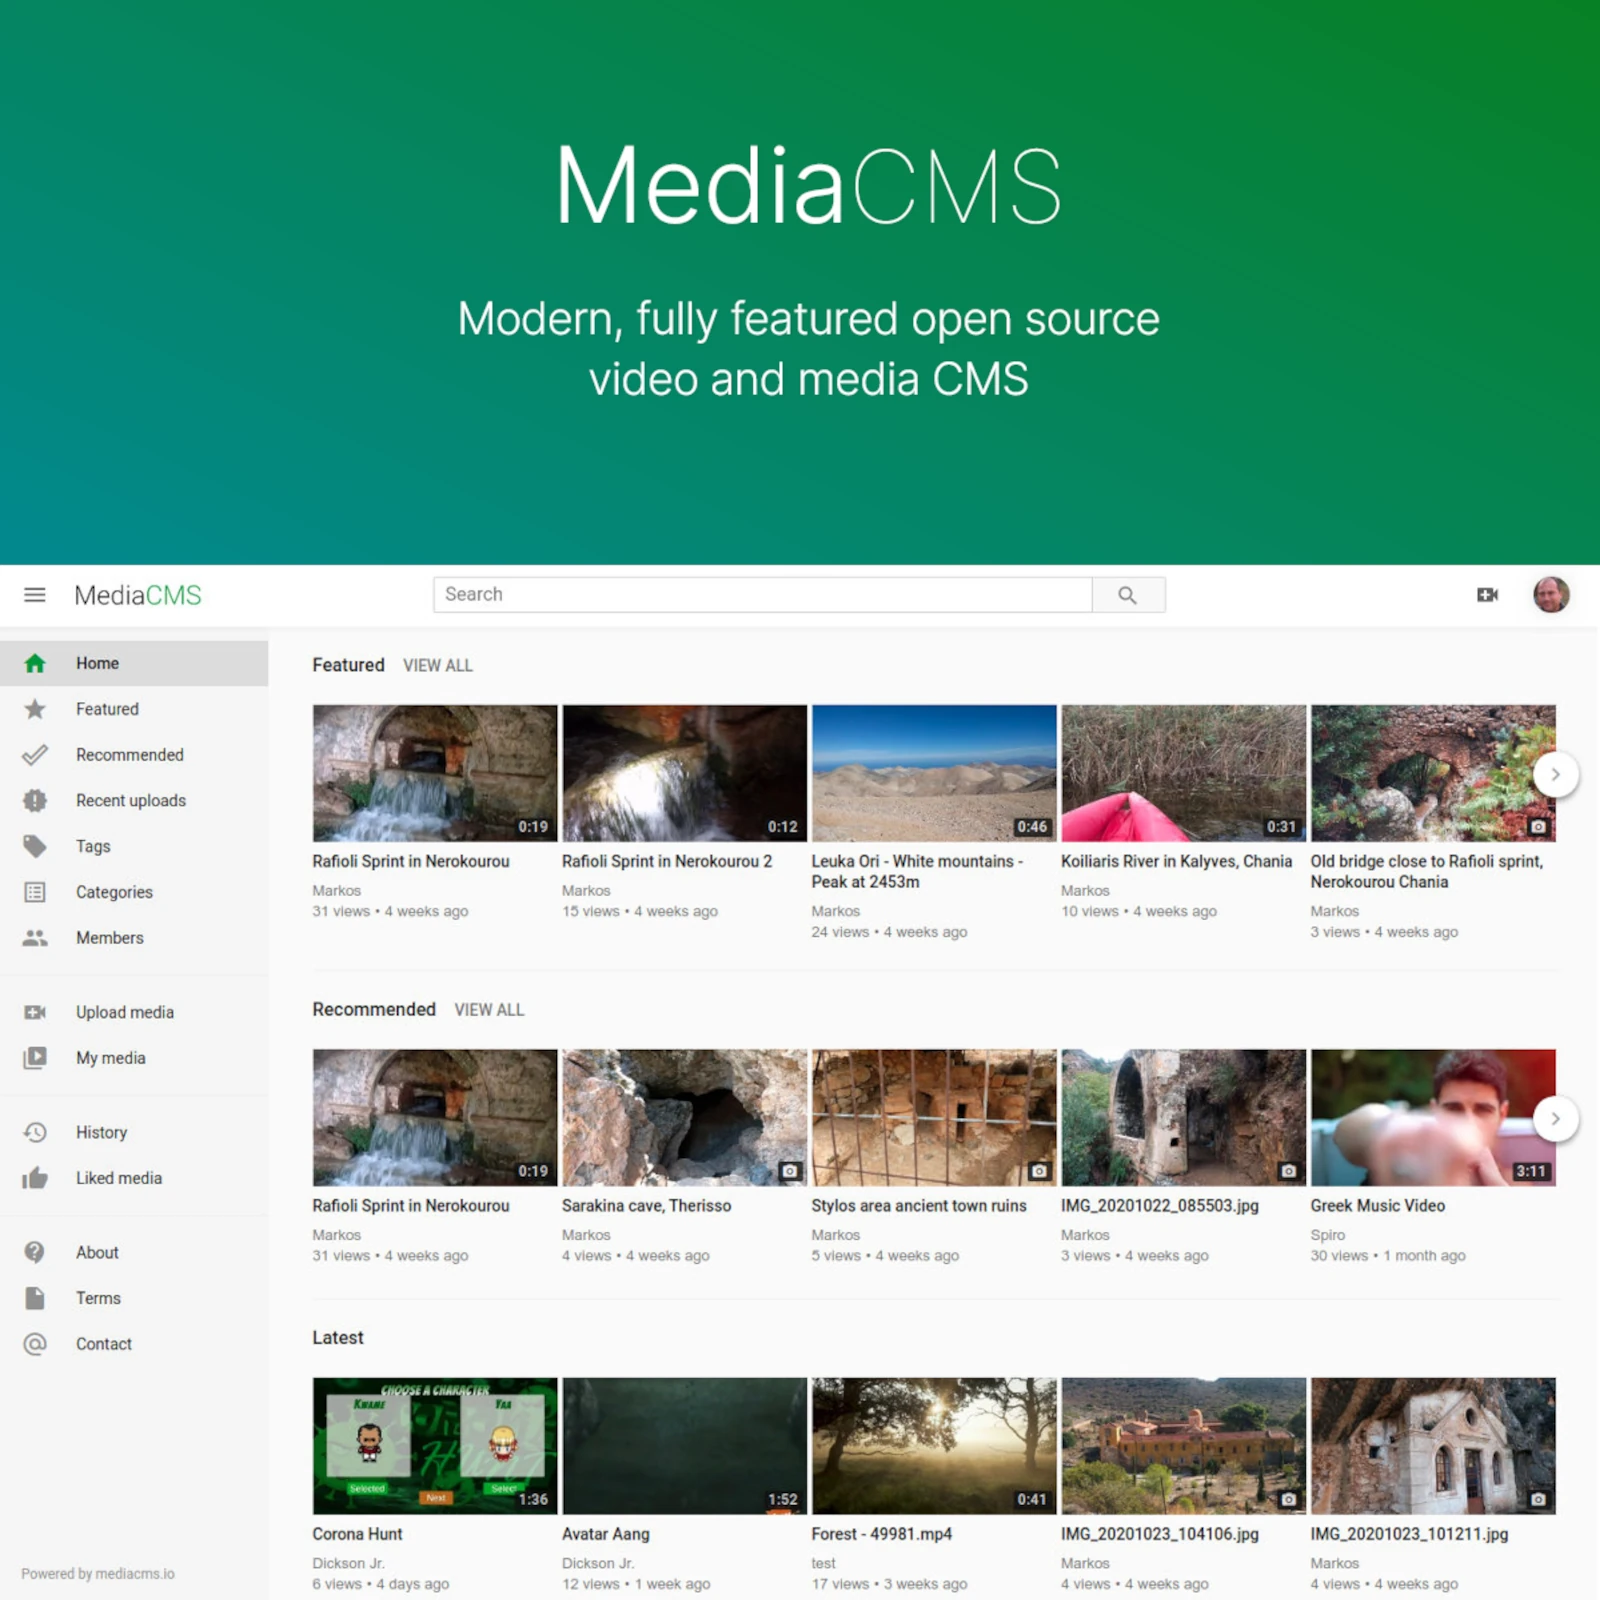The width and height of the screenshot is (1600, 1600).
Task: Select the Home entry in the sidebar
Action: click(97, 662)
